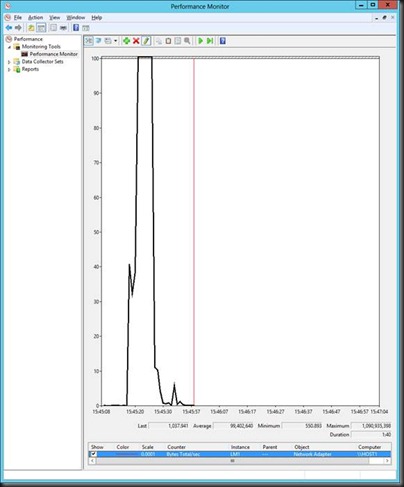Viewport: 404px width, 487px height.
Task: Click the green Unfreeze Display play icon
Action: point(200,41)
